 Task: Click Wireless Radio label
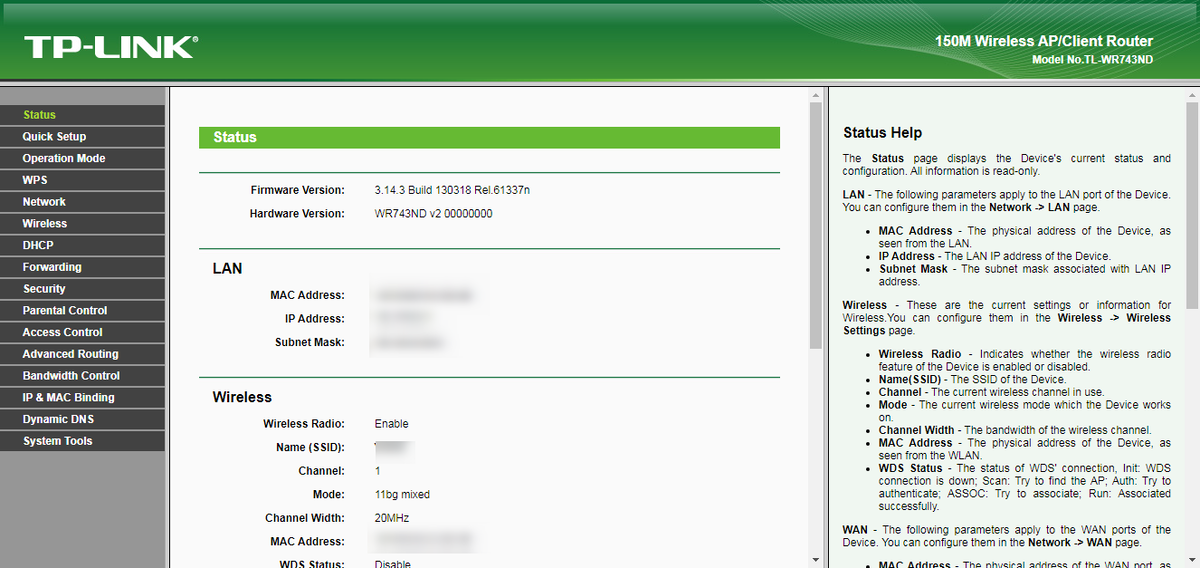304,424
